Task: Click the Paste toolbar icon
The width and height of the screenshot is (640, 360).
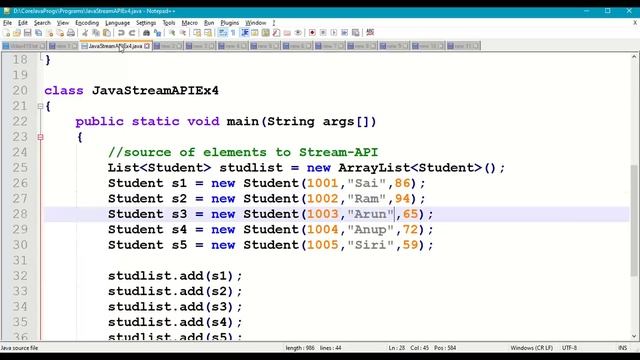Action: tap(107, 32)
